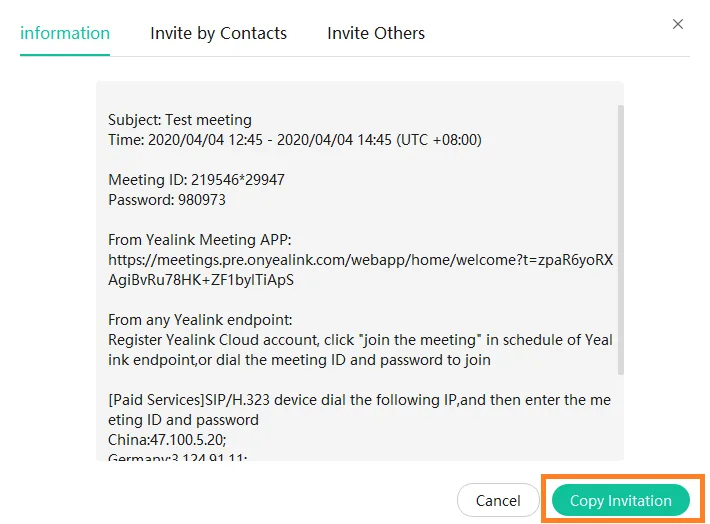
Task: Click the Password: 980973 line
Action: click(x=167, y=200)
